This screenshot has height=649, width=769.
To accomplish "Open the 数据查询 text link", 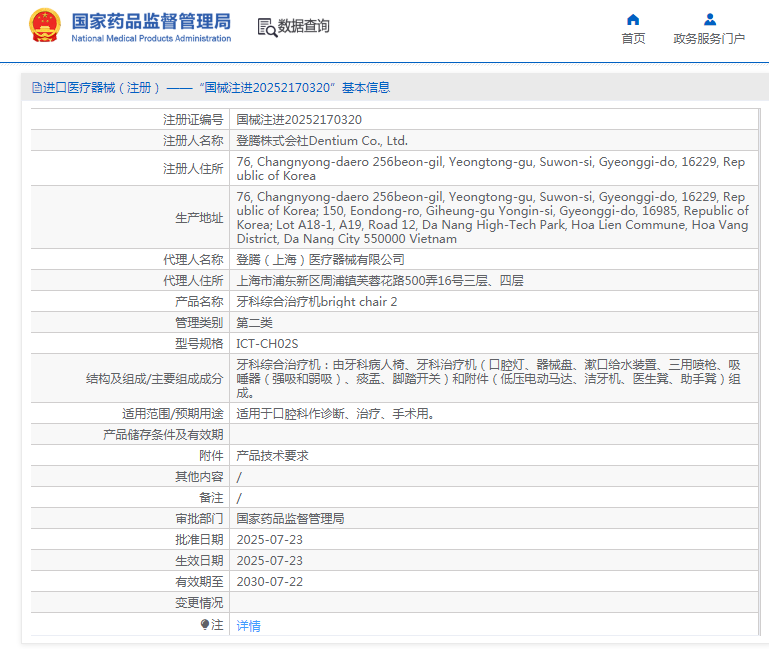I will (304, 27).
